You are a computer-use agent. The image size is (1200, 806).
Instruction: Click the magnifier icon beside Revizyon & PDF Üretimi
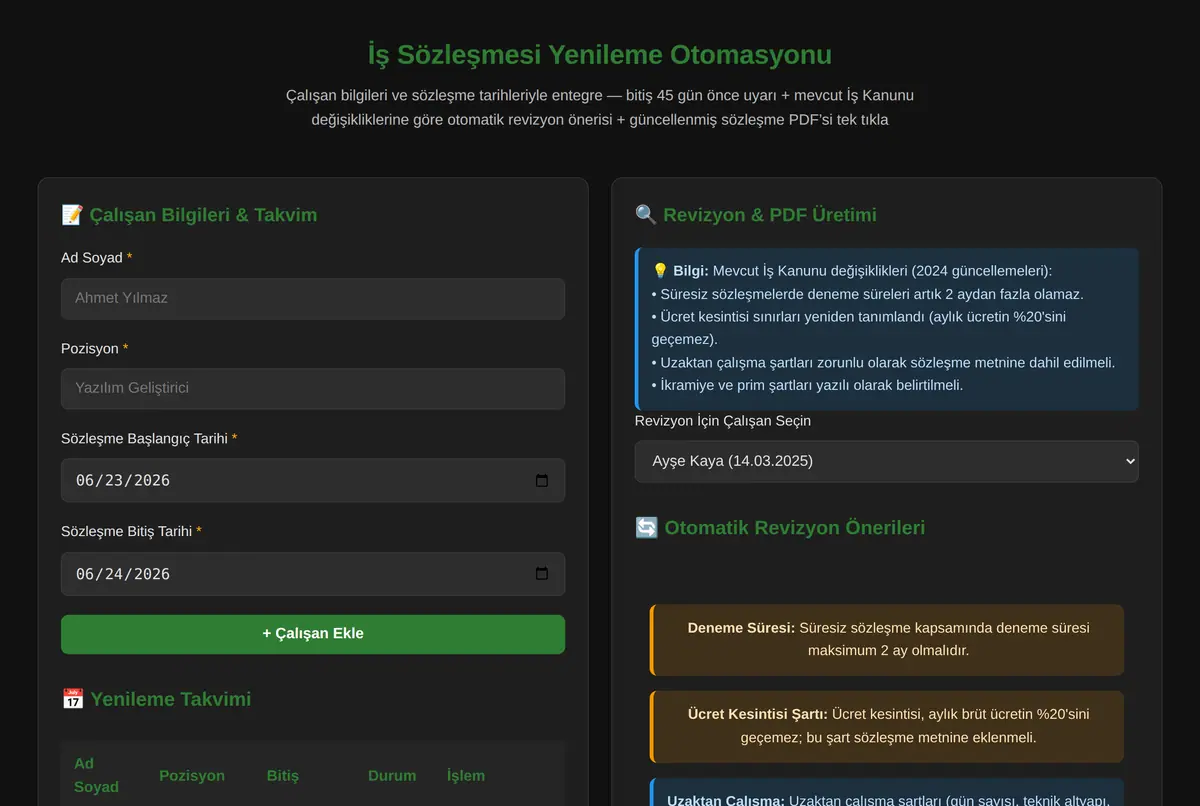point(646,215)
